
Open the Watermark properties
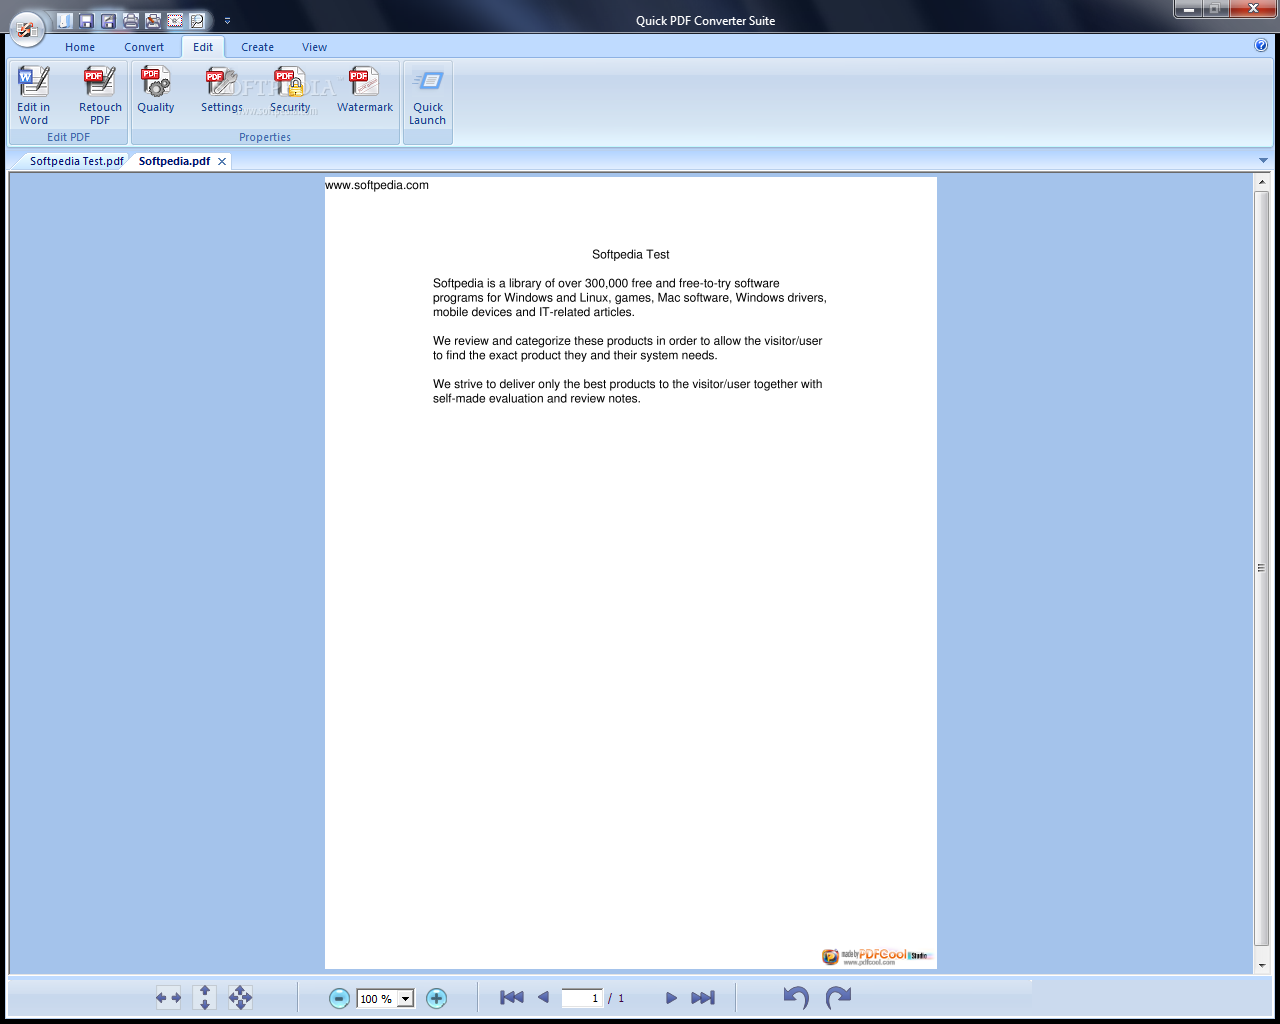[x=365, y=90]
